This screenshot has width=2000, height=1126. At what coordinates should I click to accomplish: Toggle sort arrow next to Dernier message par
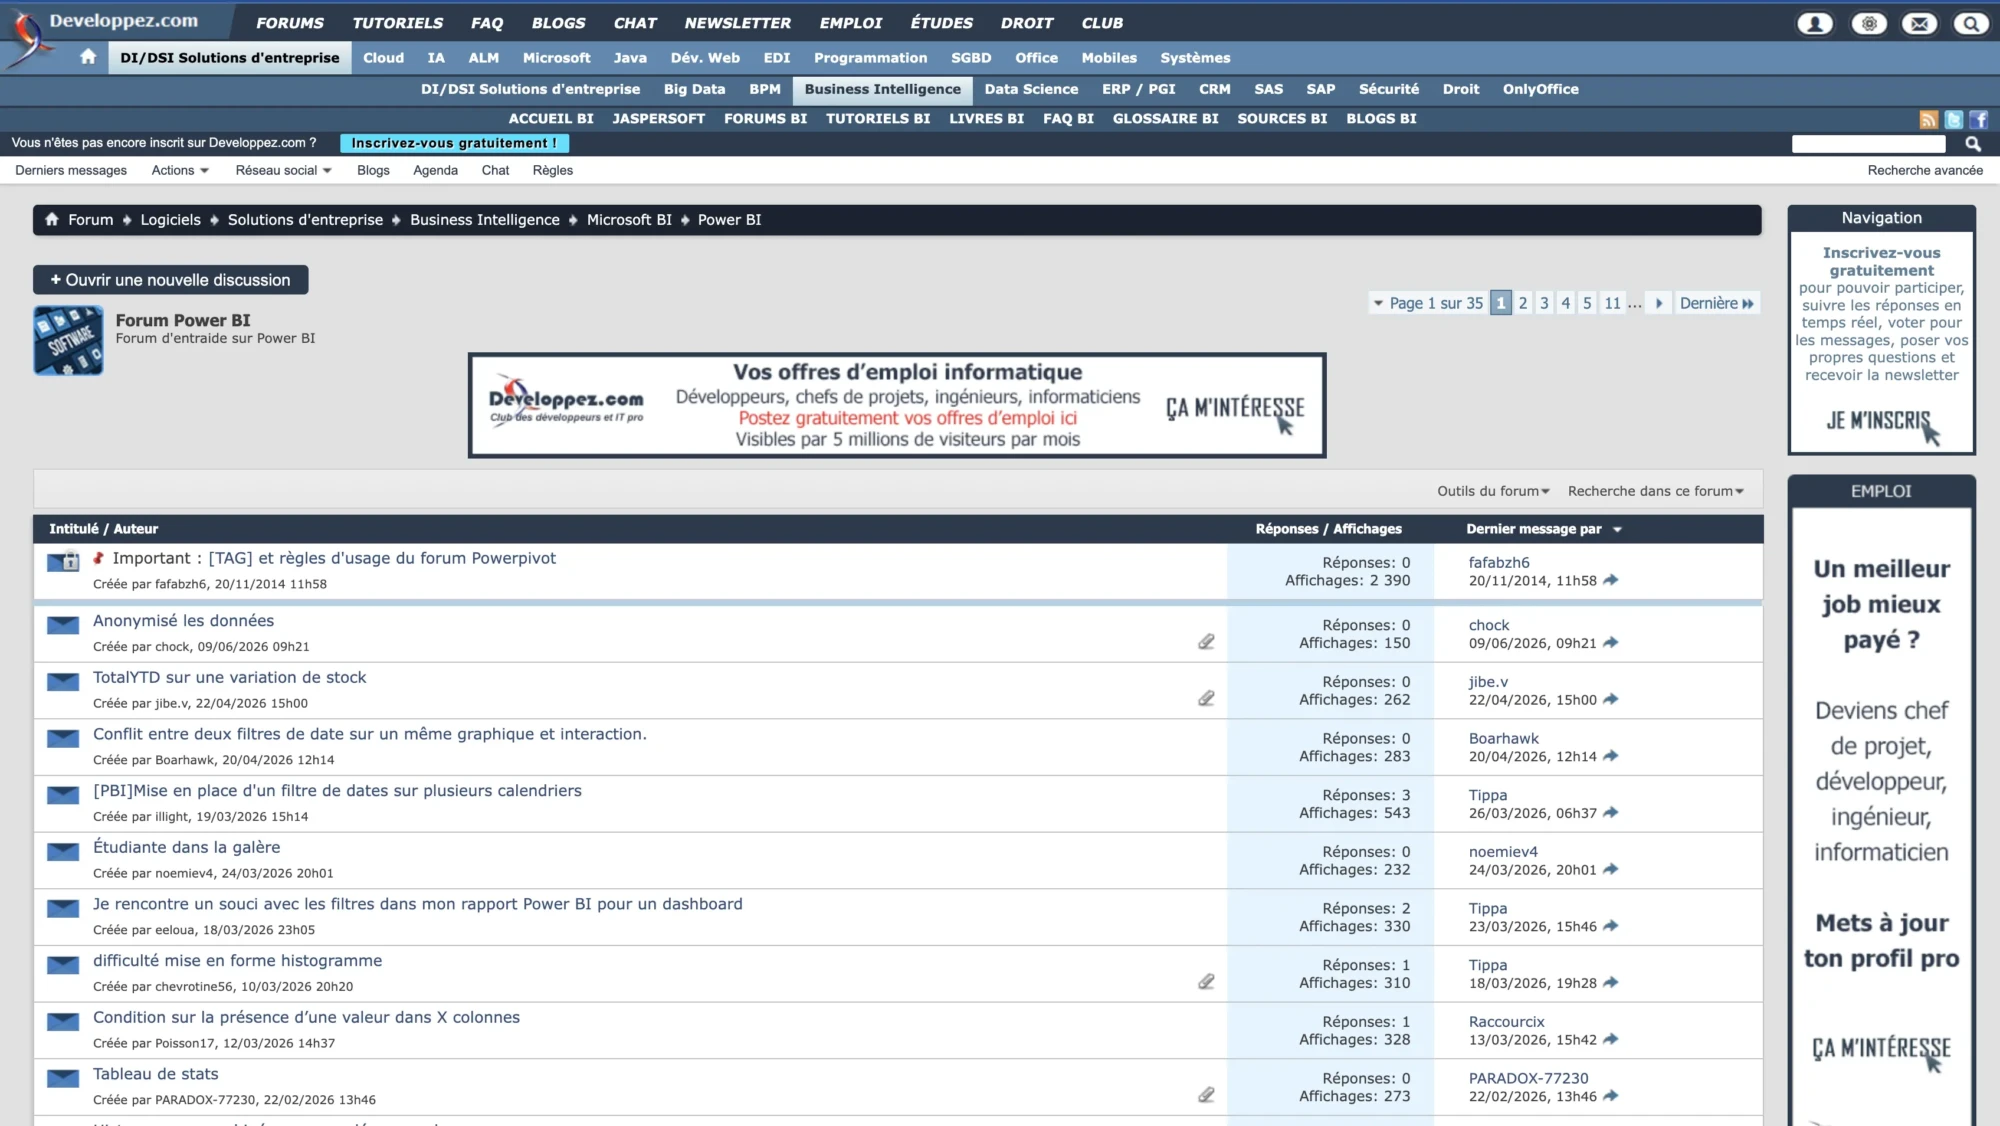pyautogui.click(x=1617, y=530)
